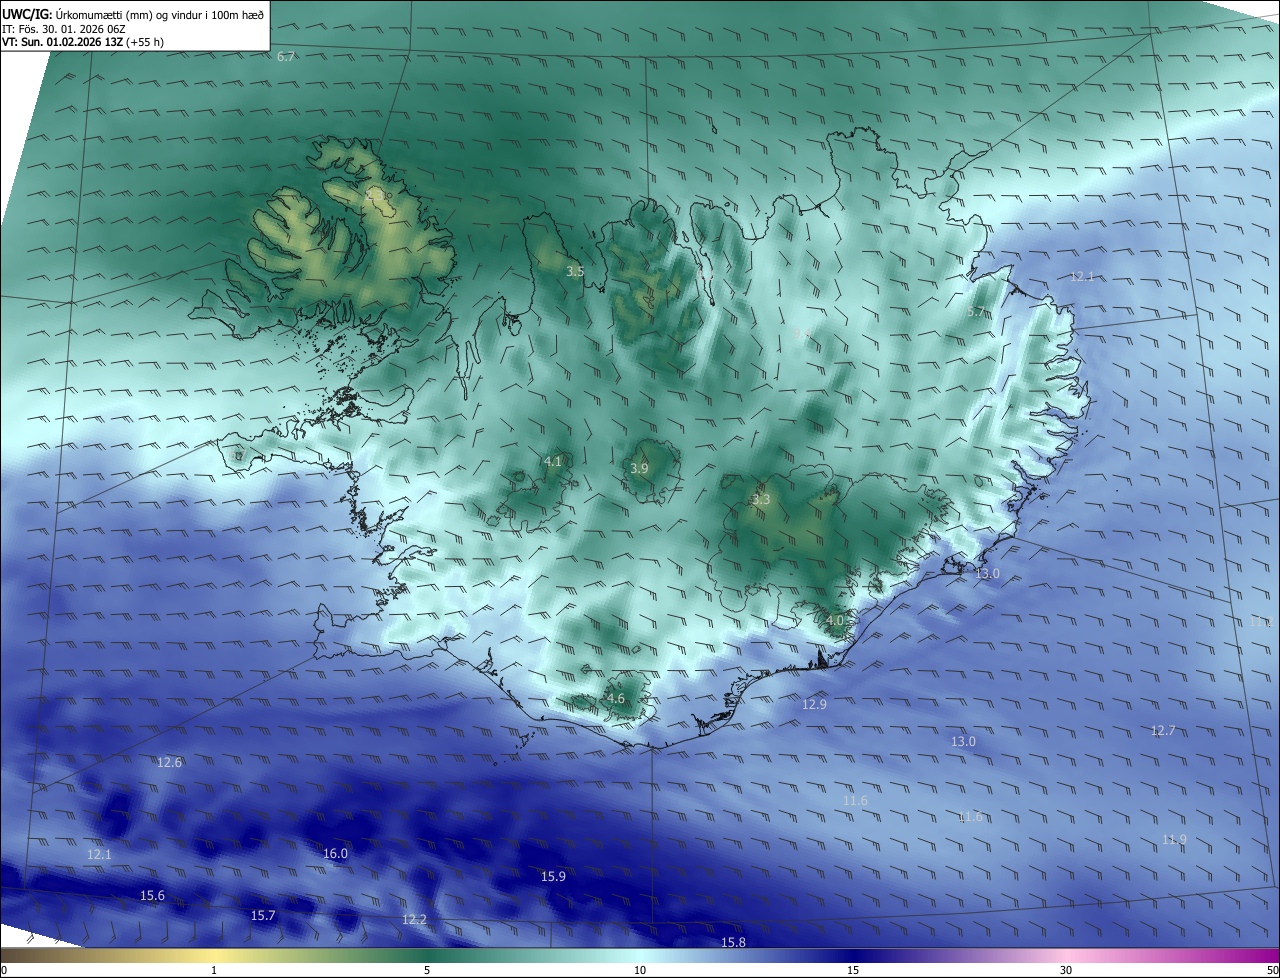Viewport: 1280px width, 978px height.
Task: Click the 4.0 value label on the map
Action: click(835, 620)
